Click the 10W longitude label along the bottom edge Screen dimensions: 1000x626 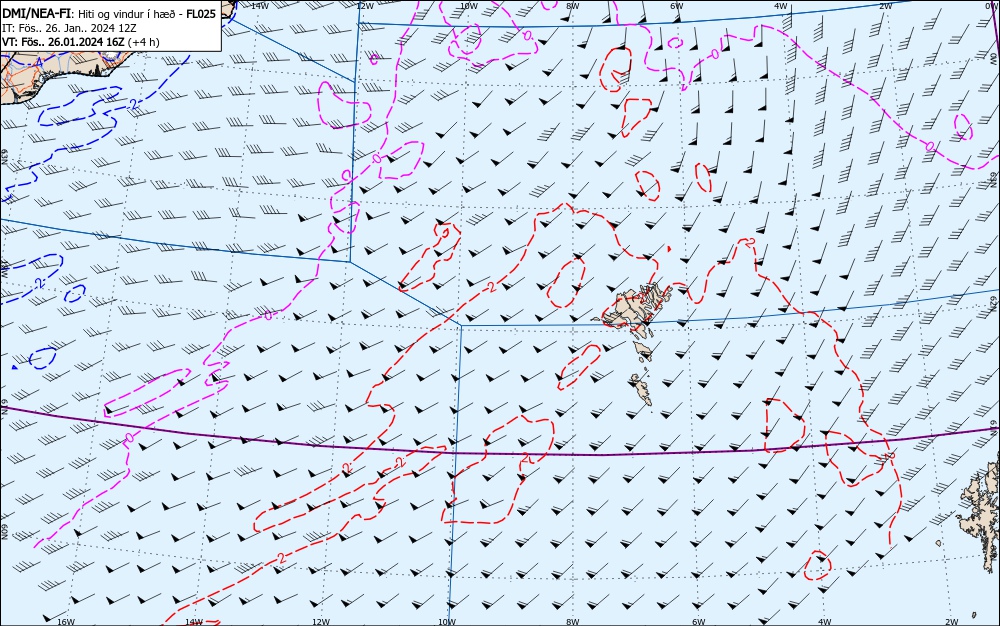(447, 622)
